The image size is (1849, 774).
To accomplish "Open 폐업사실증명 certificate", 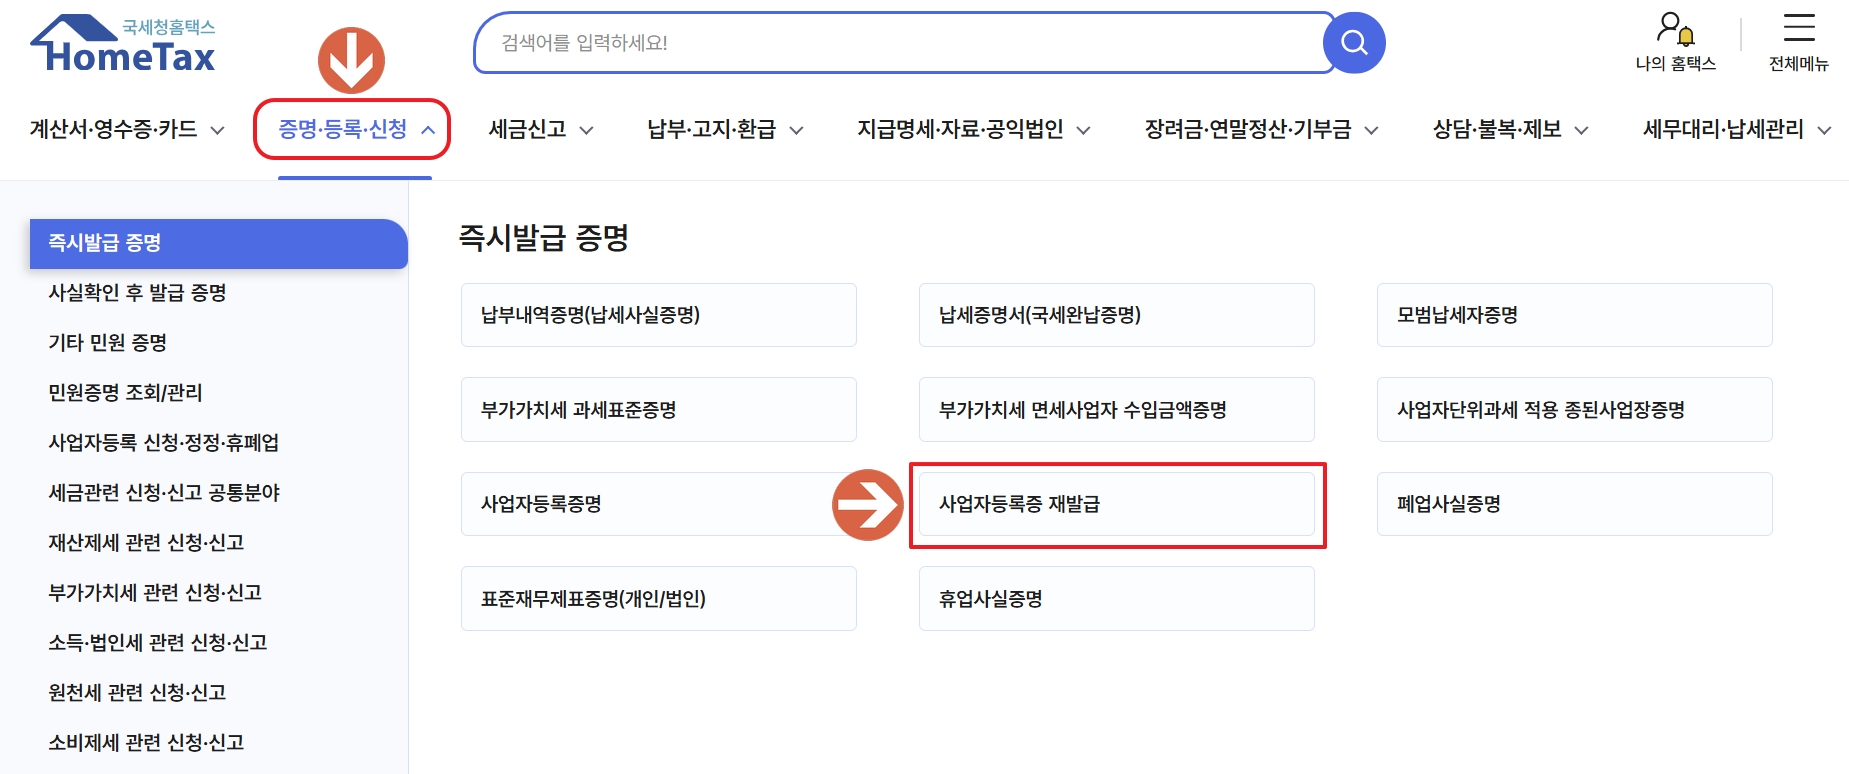I will click(1574, 504).
